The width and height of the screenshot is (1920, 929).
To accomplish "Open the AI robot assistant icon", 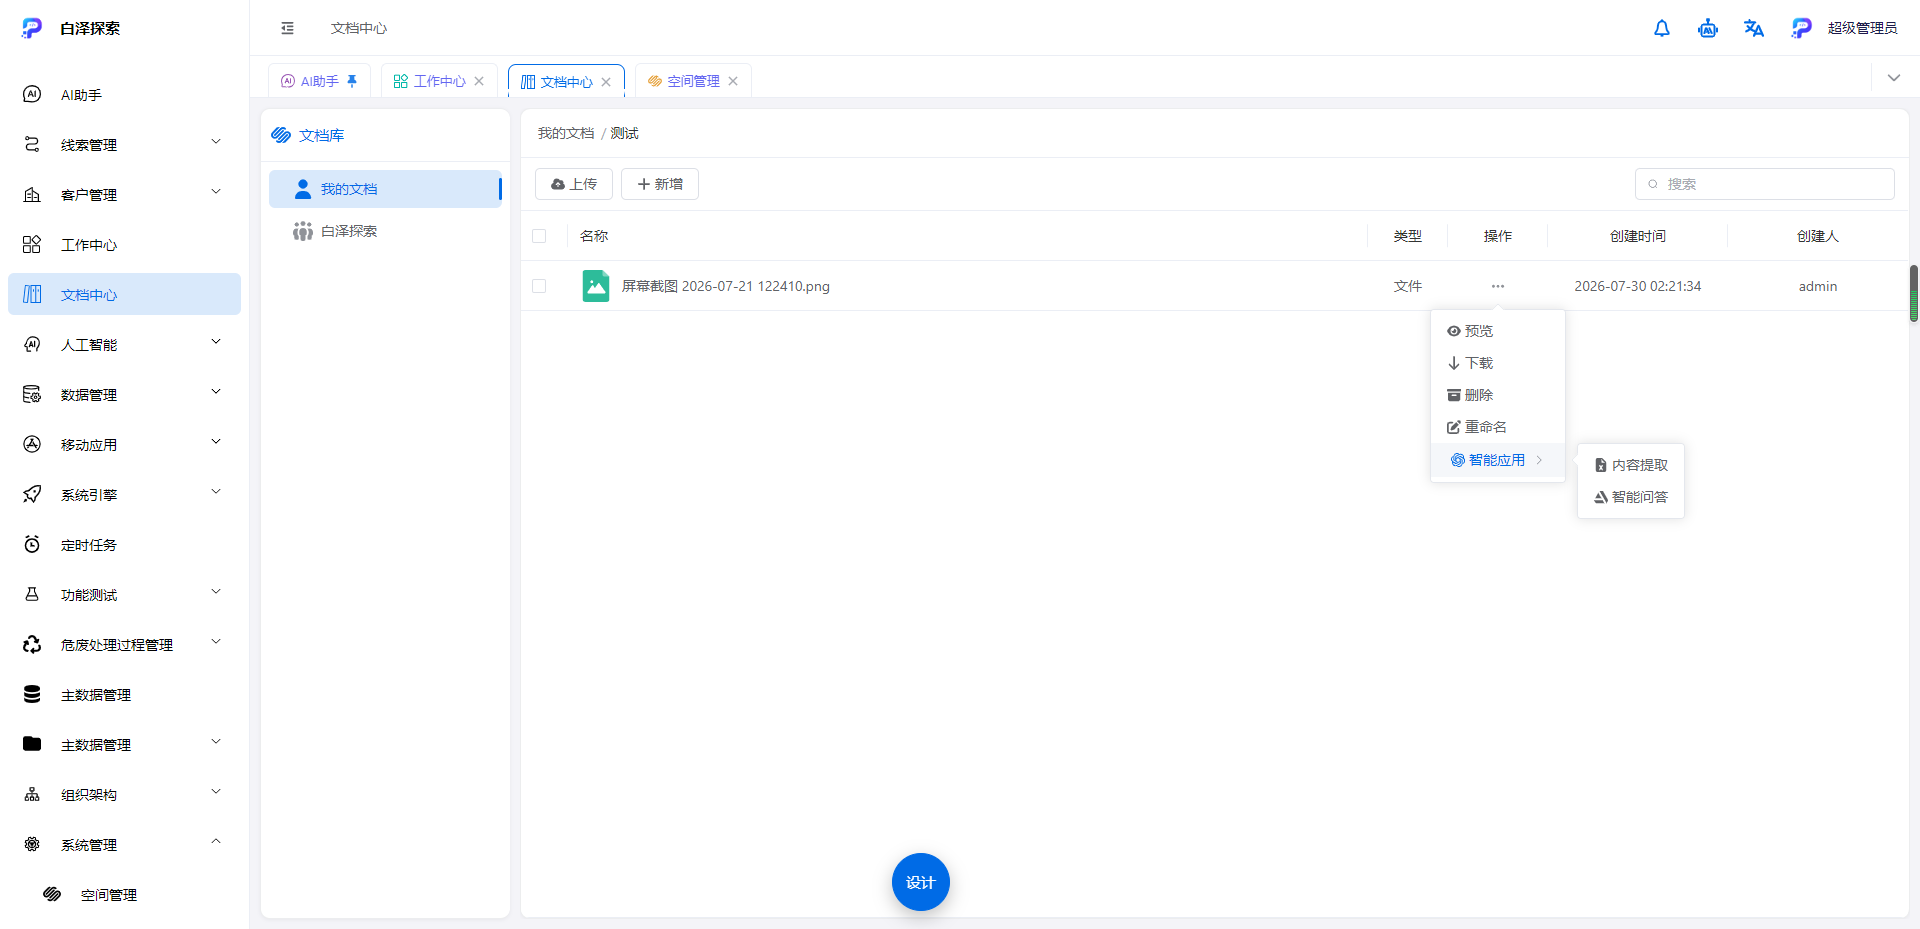I will pos(1708,28).
